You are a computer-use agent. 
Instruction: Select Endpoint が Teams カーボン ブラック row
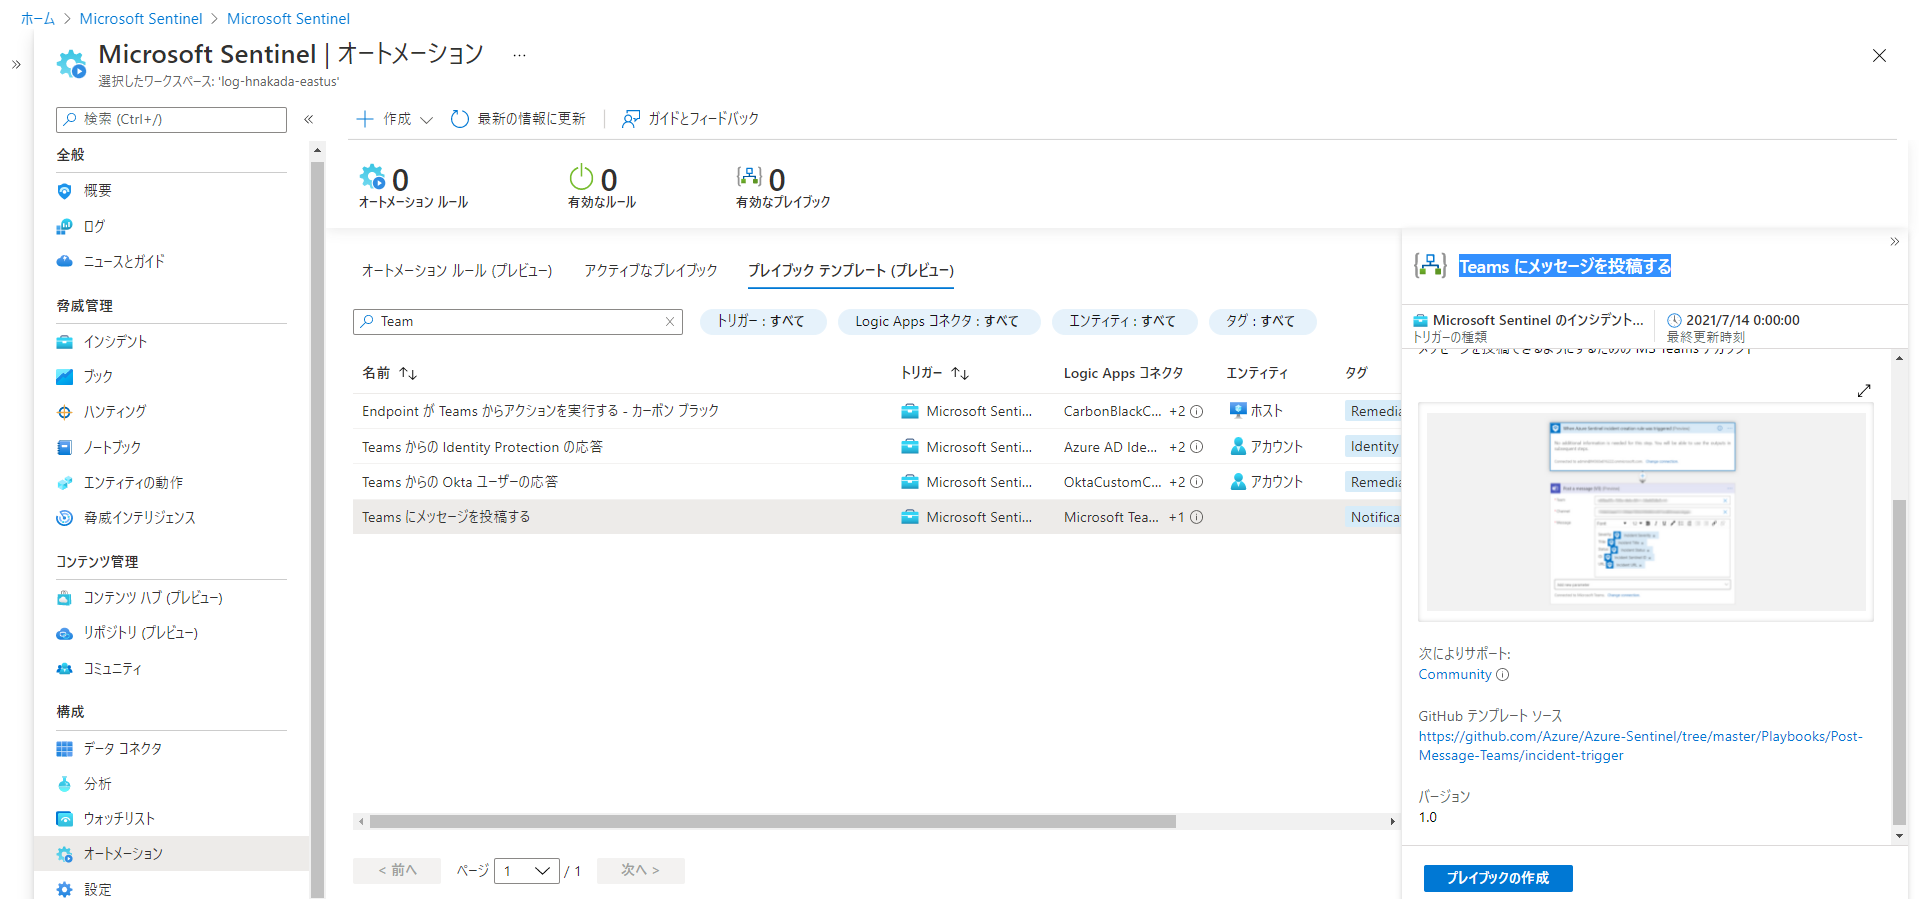(x=876, y=411)
